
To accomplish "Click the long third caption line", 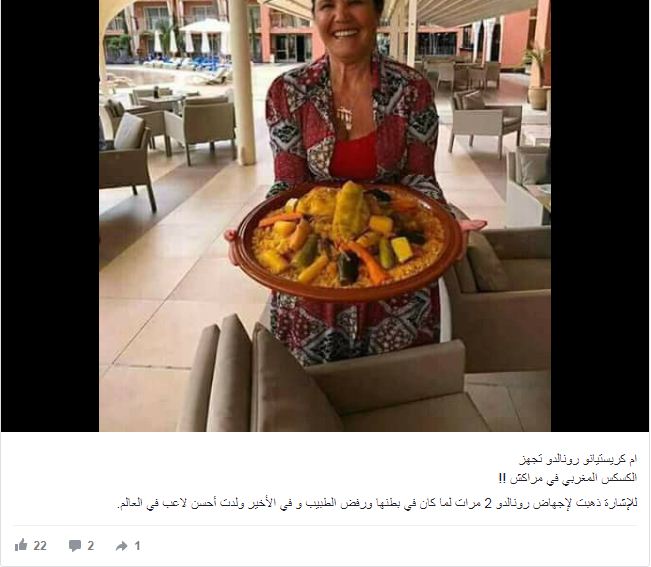I will tap(377, 503).
